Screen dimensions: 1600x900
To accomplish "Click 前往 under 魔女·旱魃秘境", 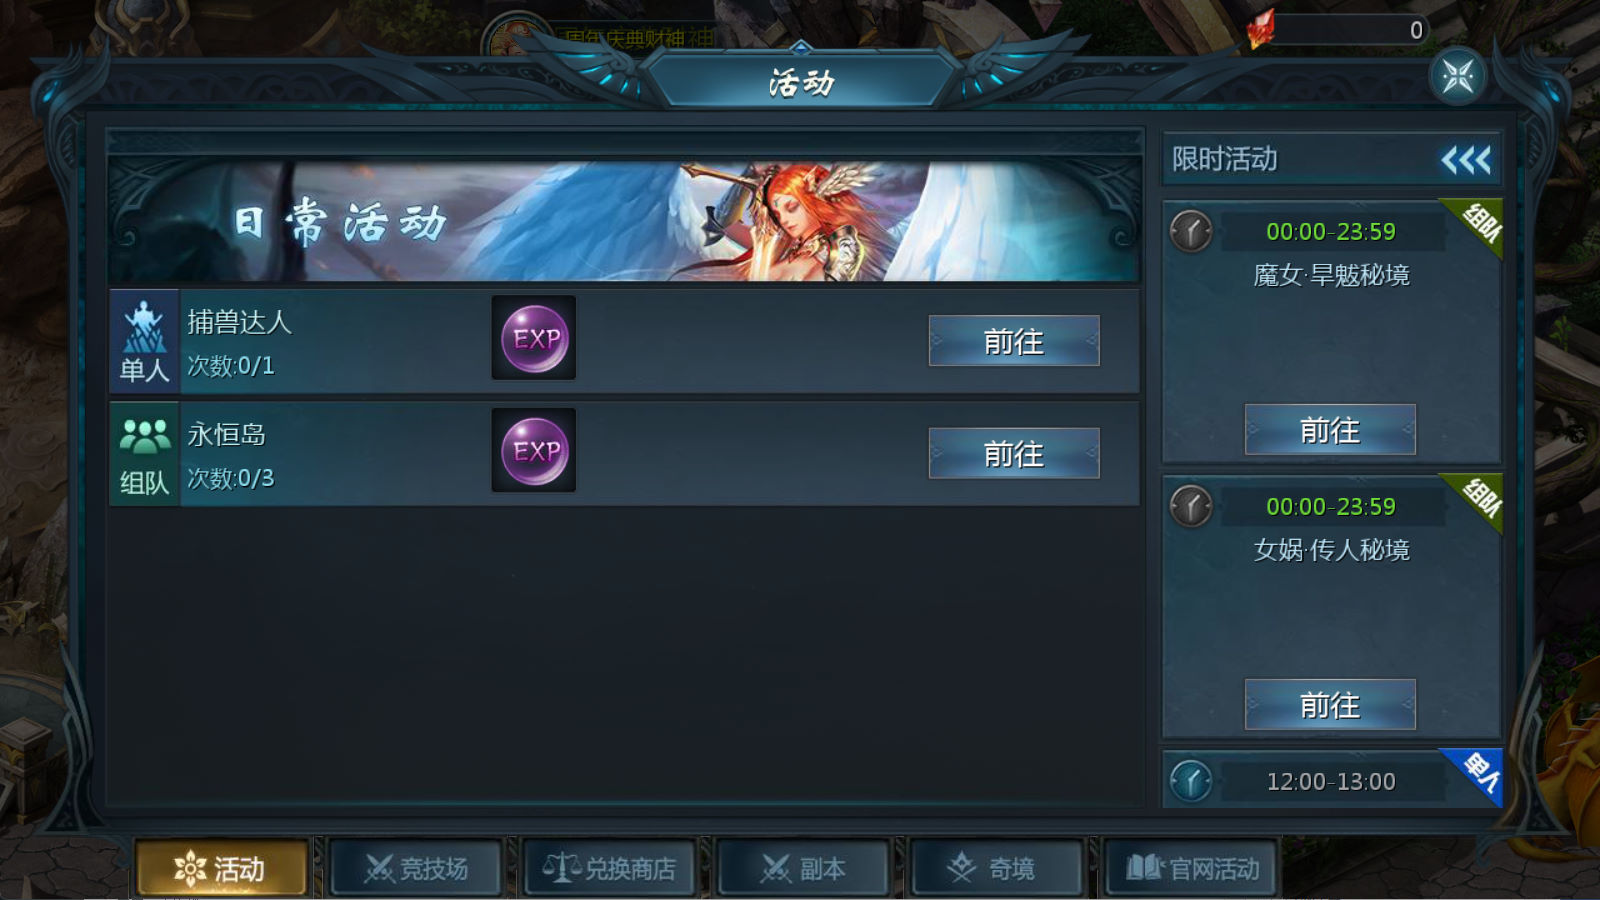I will [1330, 430].
